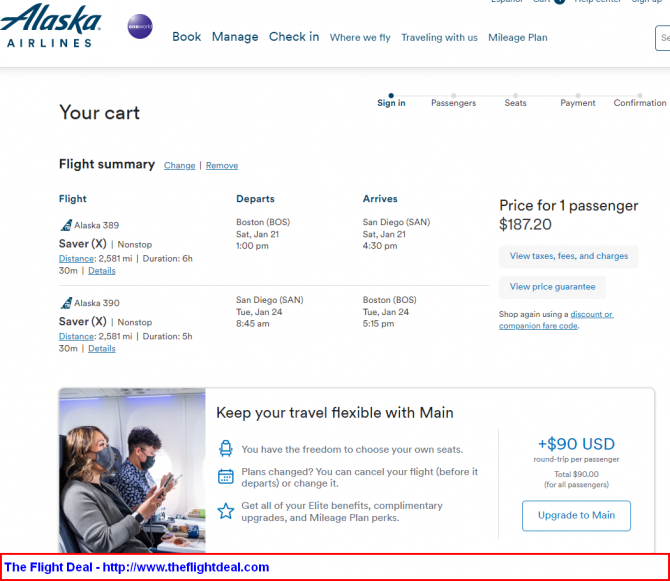Click the Alaska Airlines logo

50,26
